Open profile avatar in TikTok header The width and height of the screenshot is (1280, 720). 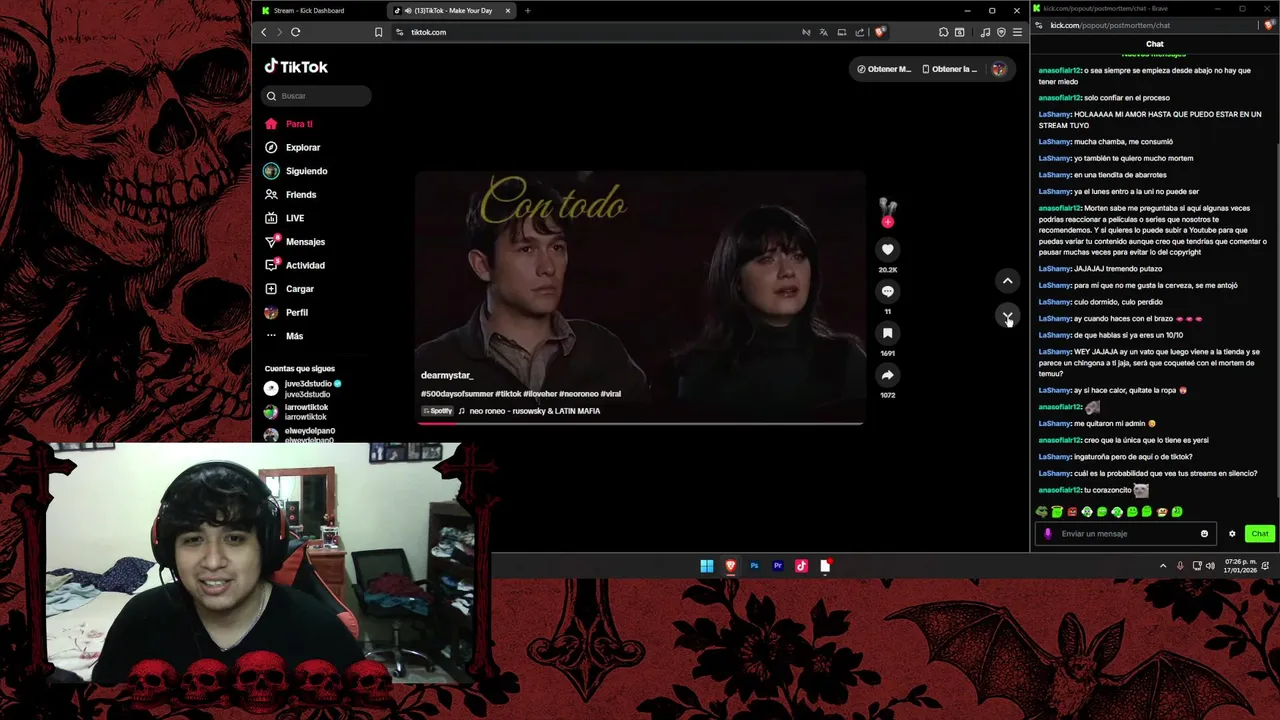click(998, 69)
